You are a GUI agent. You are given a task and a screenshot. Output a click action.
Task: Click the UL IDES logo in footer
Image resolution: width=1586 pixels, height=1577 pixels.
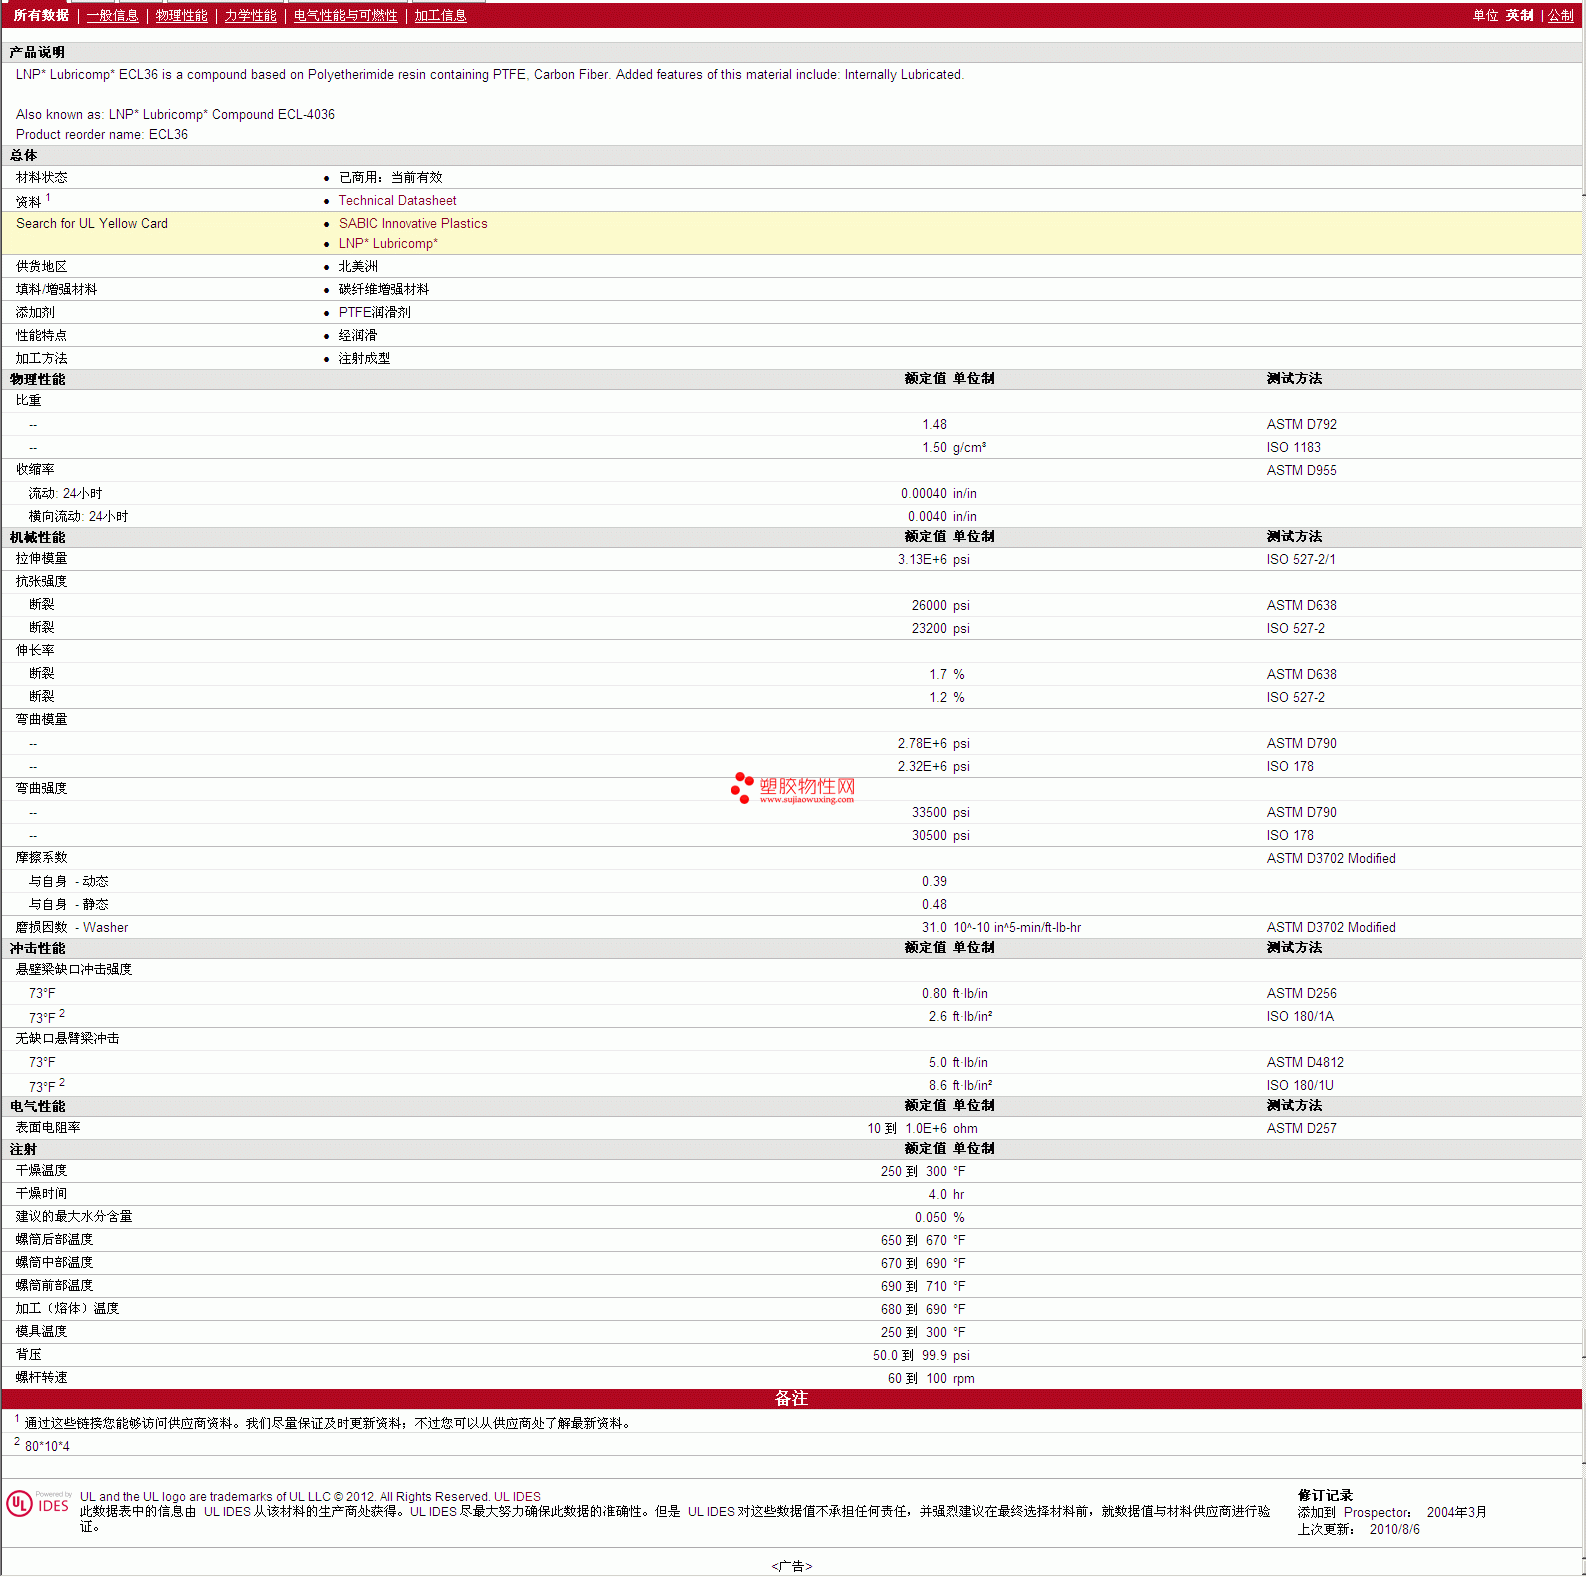pyautogui.click(x=38, y=1504)
